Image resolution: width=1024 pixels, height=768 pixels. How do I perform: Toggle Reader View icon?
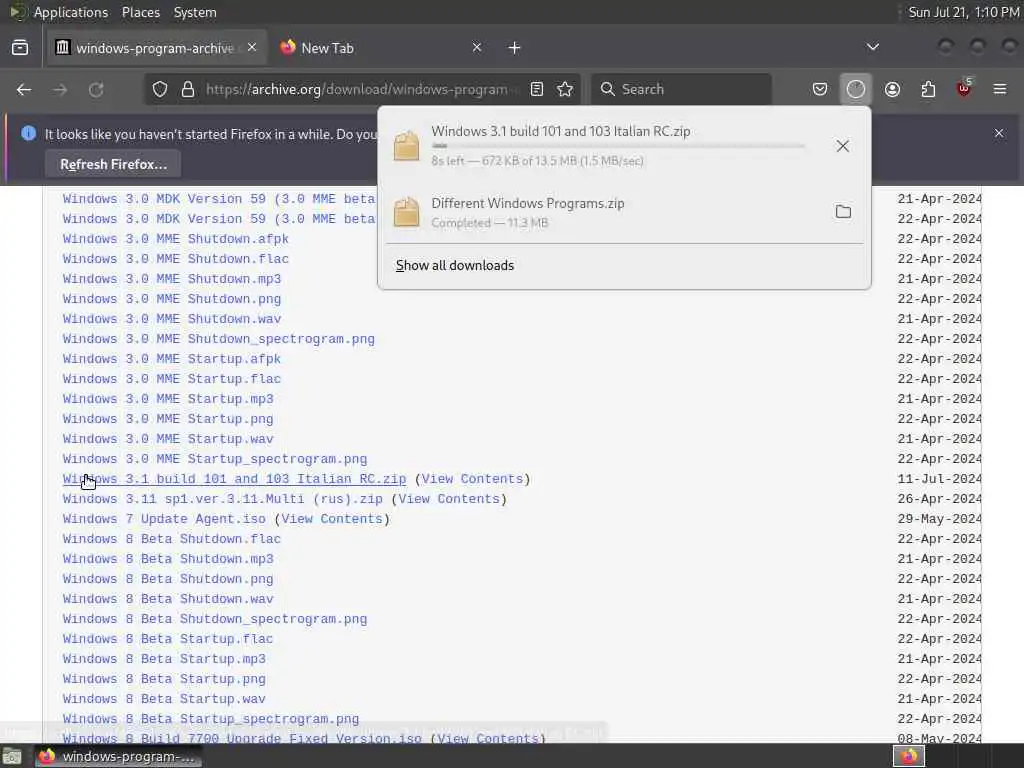coord(537,89)
